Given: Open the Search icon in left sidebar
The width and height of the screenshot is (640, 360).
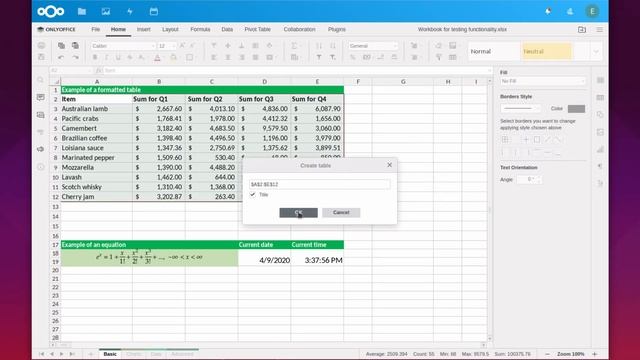Looking at the screenshot, I should pos(41,80).
